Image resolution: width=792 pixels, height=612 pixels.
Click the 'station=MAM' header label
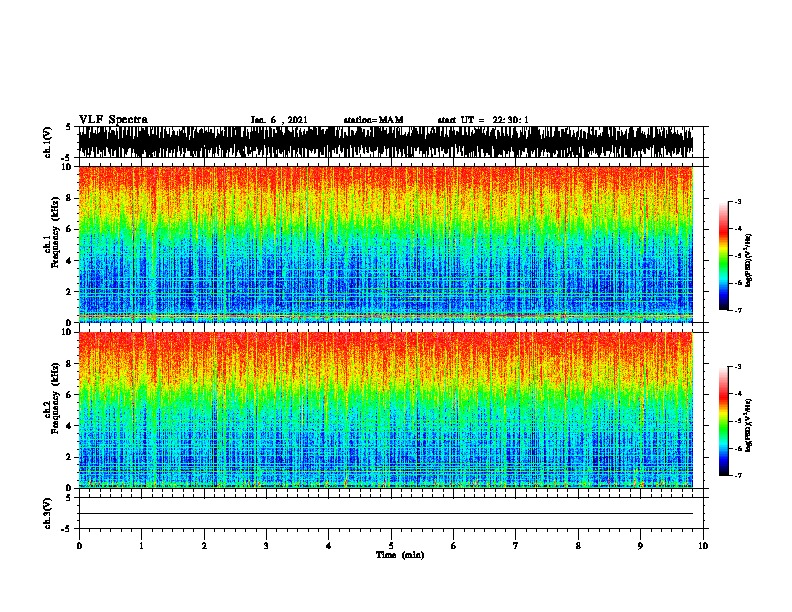point(373,120)
